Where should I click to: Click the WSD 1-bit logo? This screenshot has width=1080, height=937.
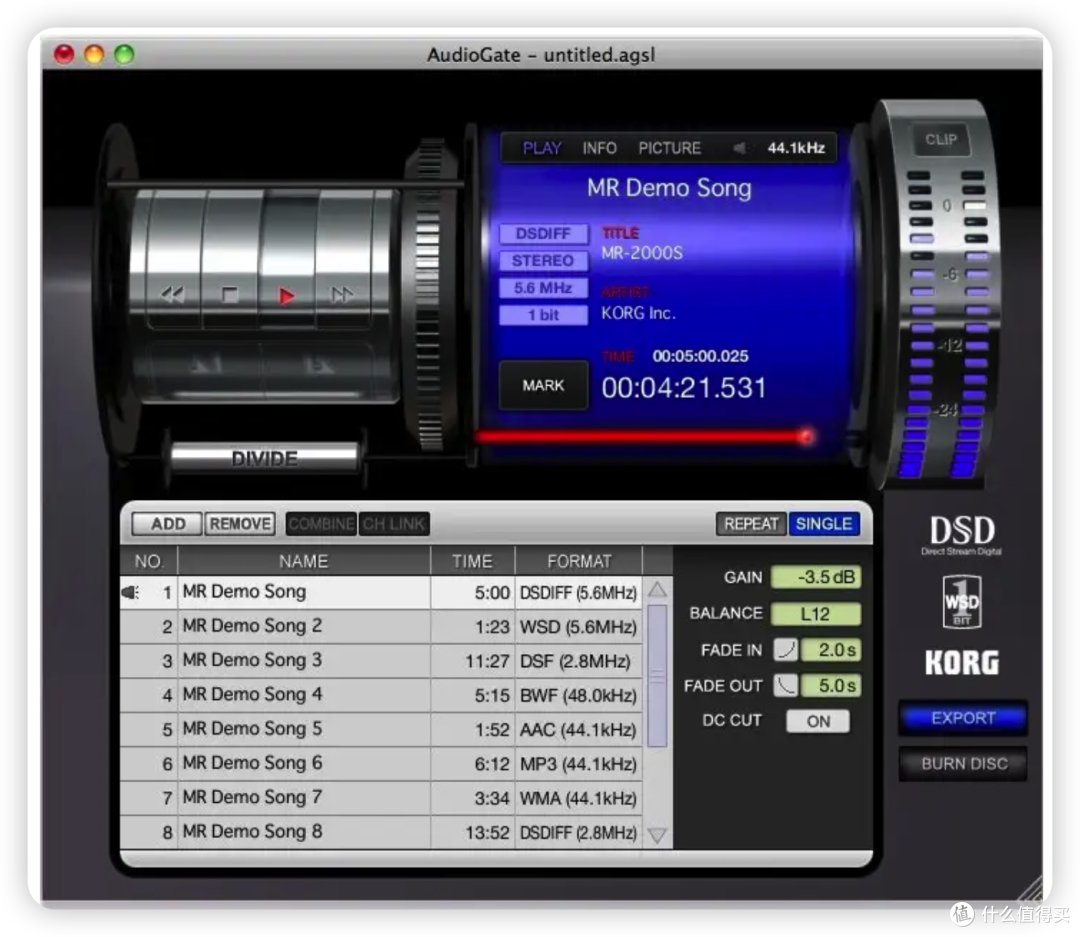click(x=962, y=601)
